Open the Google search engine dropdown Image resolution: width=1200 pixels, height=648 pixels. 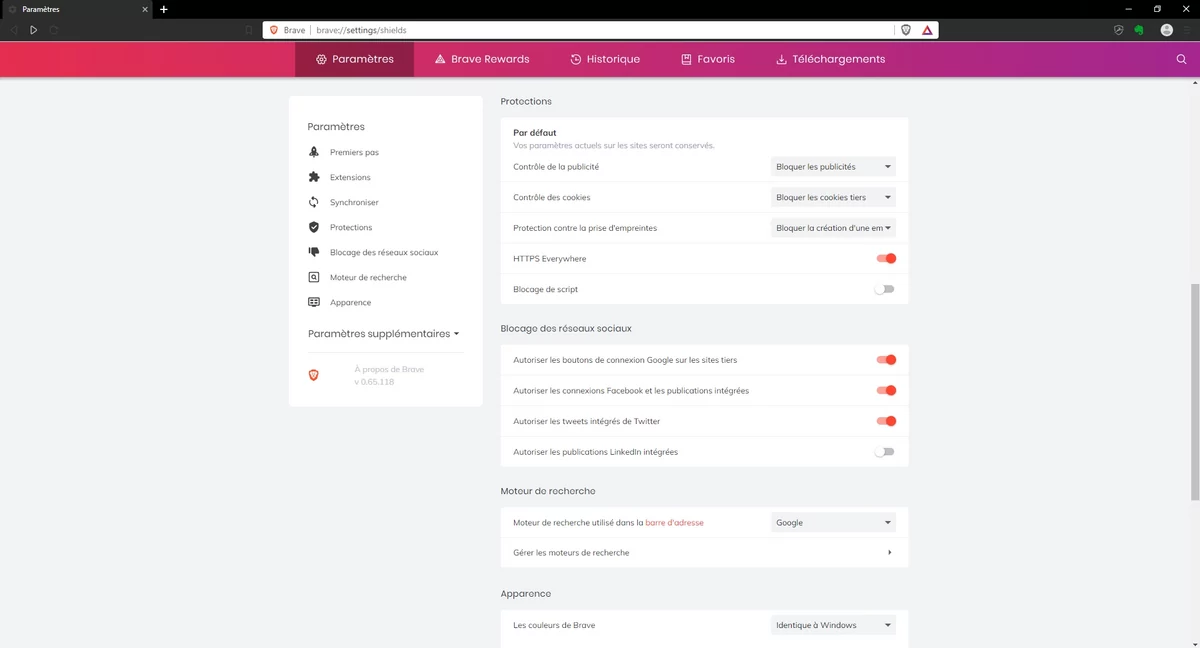(x=833, y=522)
